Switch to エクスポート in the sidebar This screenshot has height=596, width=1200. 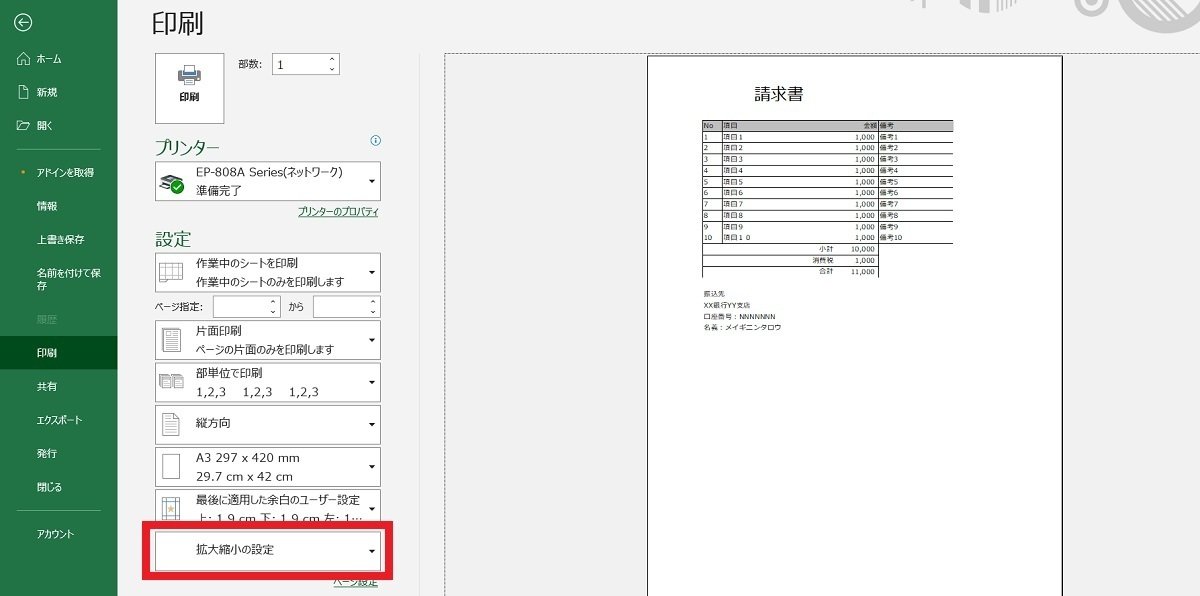click(57, 421)
